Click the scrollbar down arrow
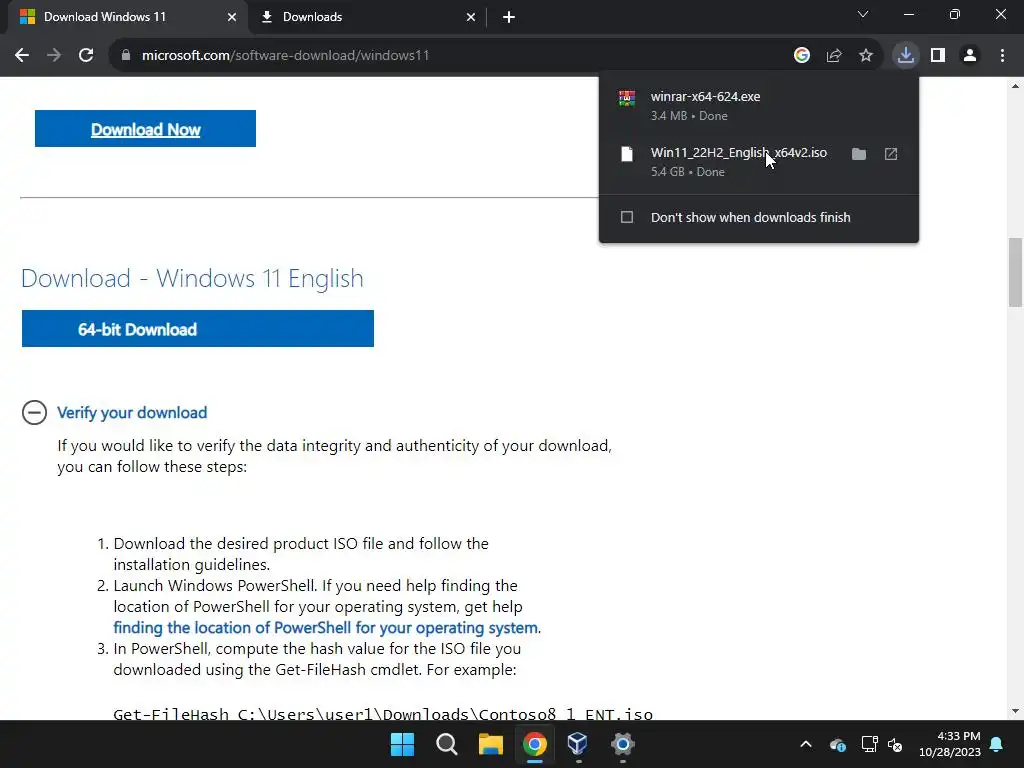This screenshot has height=768, width=1024. pyautogui.click(x=1015, y=711)
